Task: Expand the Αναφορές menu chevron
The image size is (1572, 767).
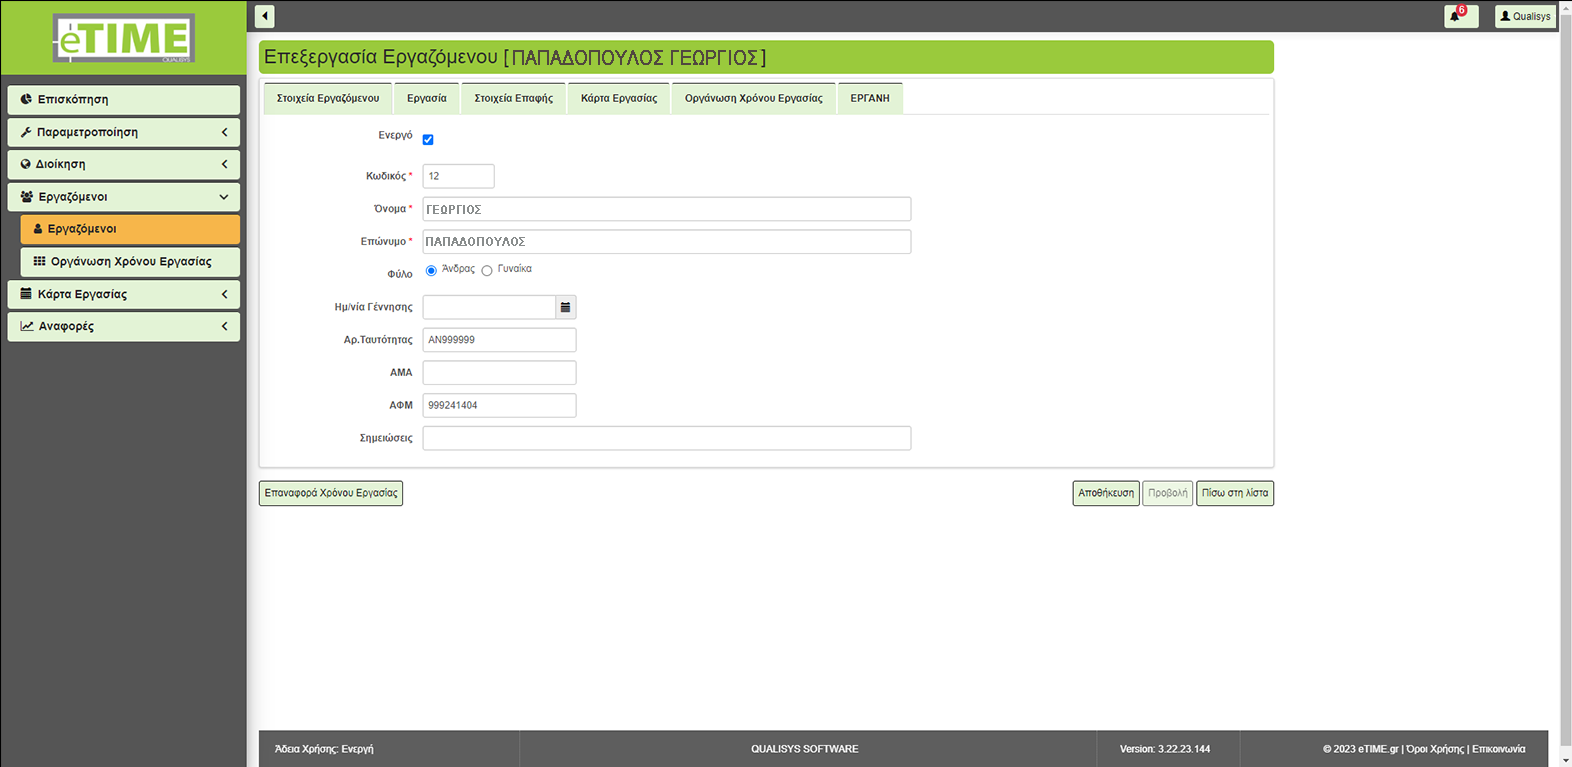Action: pyautogui.click(x=224, y=326)
